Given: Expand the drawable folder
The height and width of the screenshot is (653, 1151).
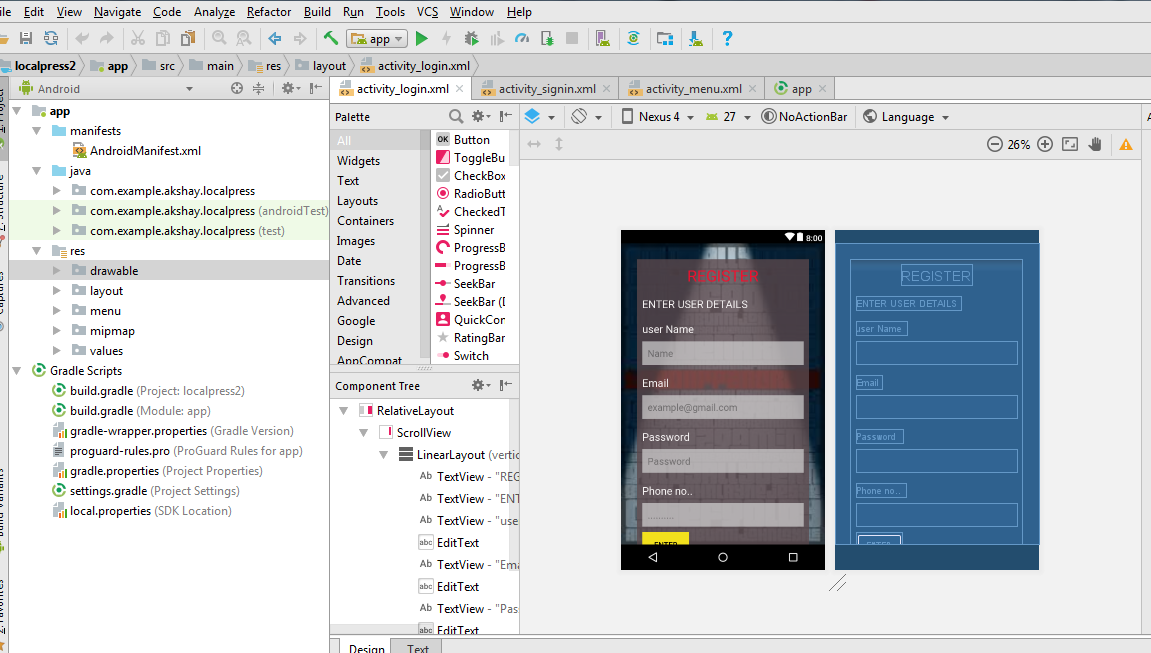Looking at the screenshot, I should [x=57, y=271].
